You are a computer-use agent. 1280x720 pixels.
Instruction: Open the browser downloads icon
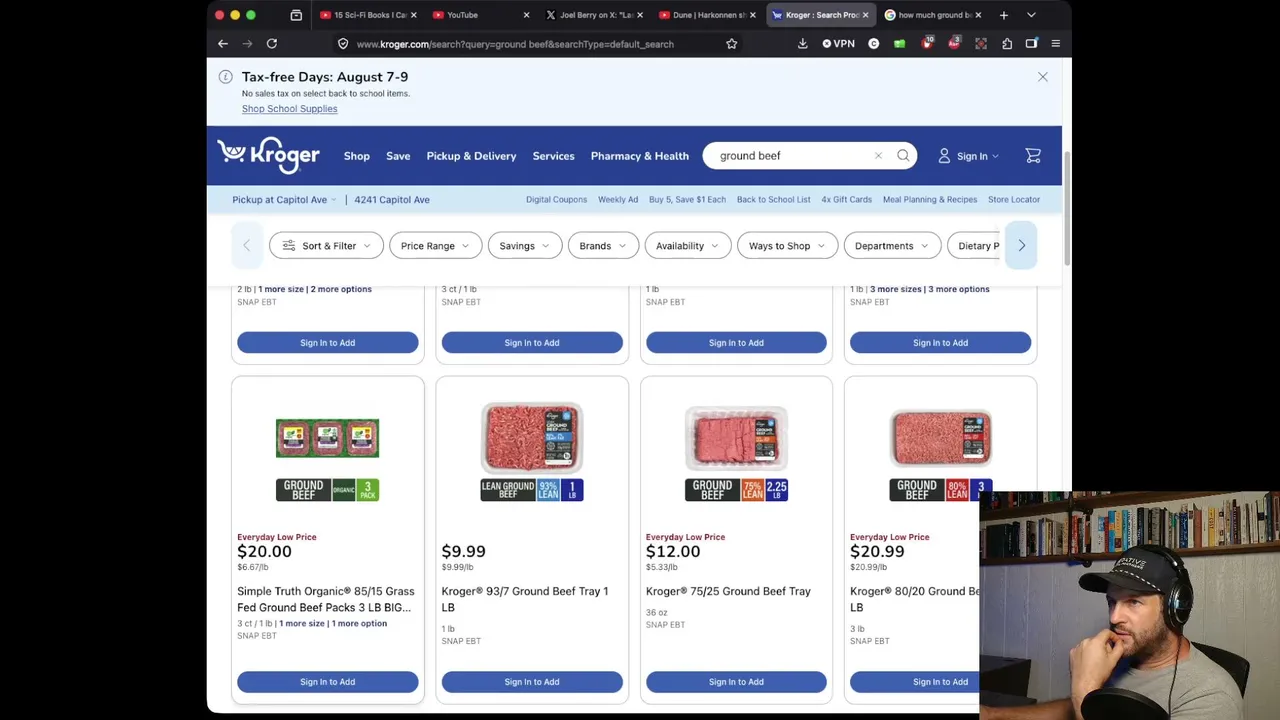[x=802, y=44]
